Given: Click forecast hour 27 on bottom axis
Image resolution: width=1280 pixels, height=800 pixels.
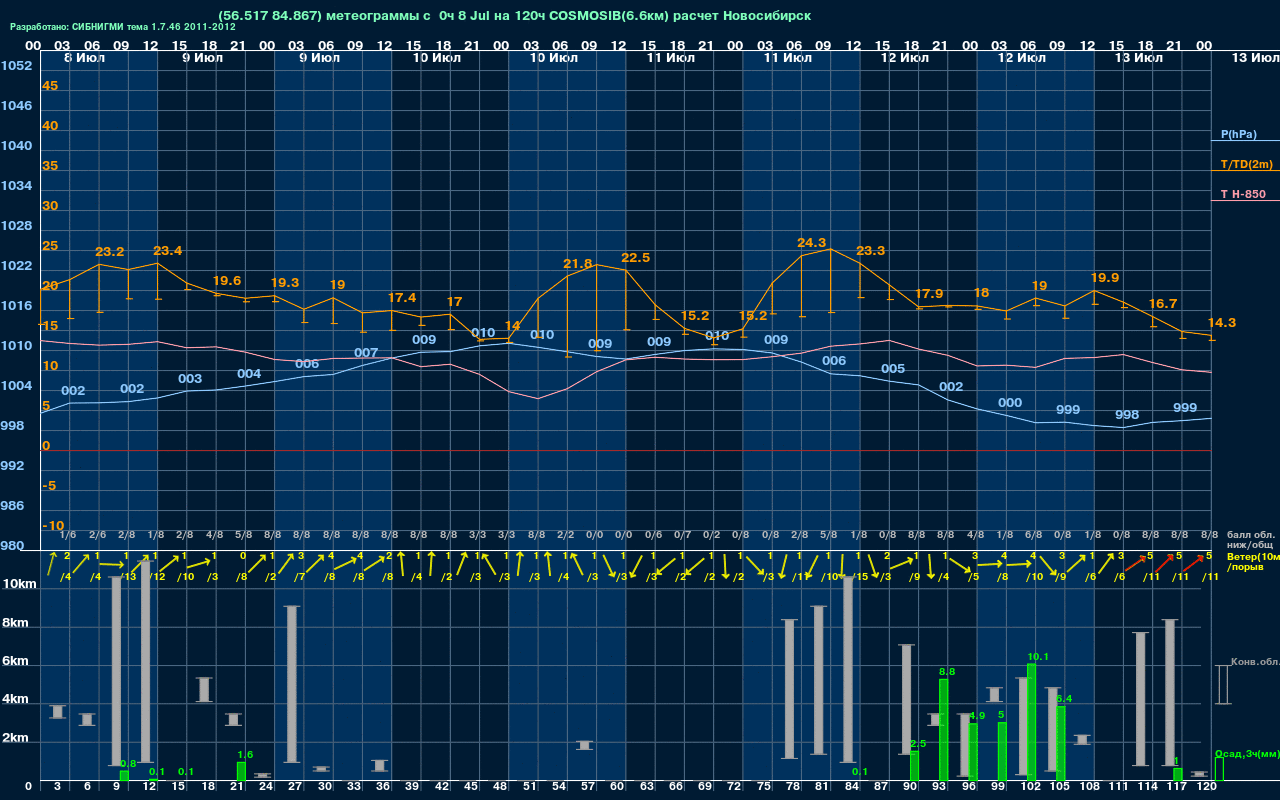Looking at the screenshot, I should [296, 788].
